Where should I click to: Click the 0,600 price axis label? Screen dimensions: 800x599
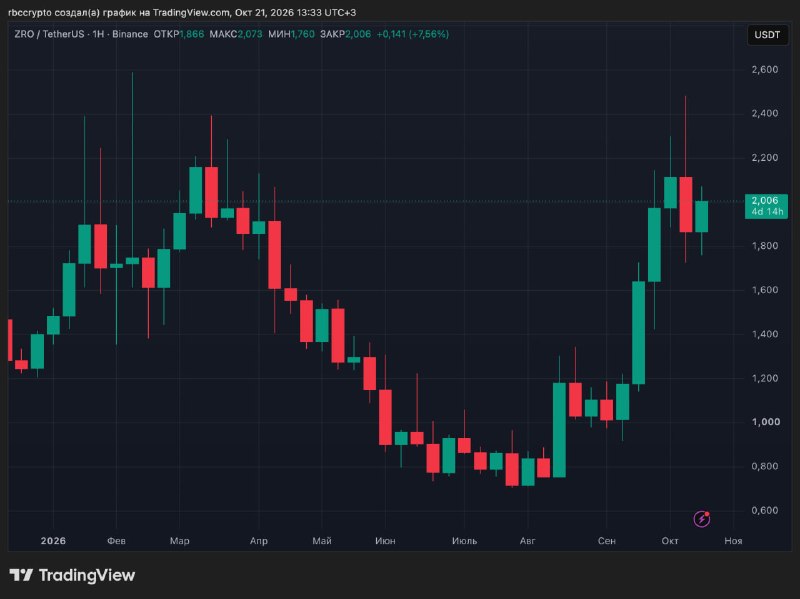[x=765, y=510]
